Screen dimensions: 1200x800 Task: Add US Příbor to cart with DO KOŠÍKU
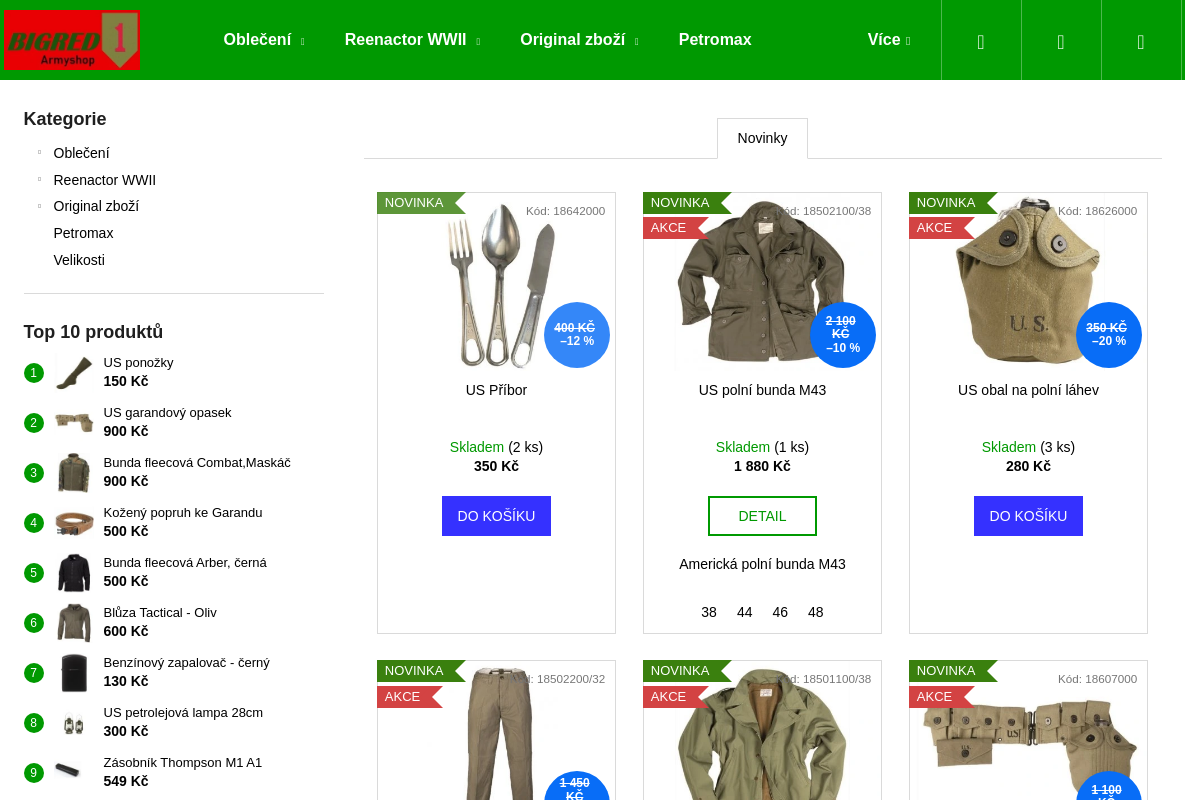[x=496, y=516]
